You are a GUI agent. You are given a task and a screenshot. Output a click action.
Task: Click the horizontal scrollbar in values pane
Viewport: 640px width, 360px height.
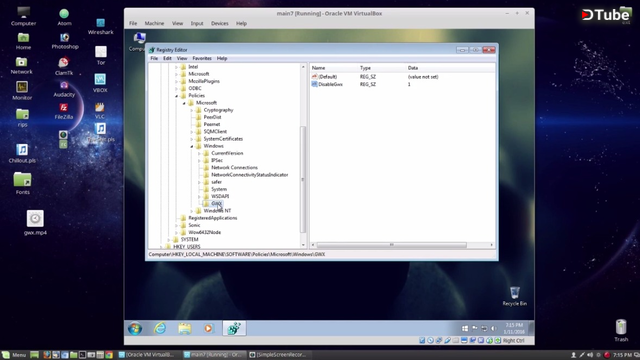point(391,245)
